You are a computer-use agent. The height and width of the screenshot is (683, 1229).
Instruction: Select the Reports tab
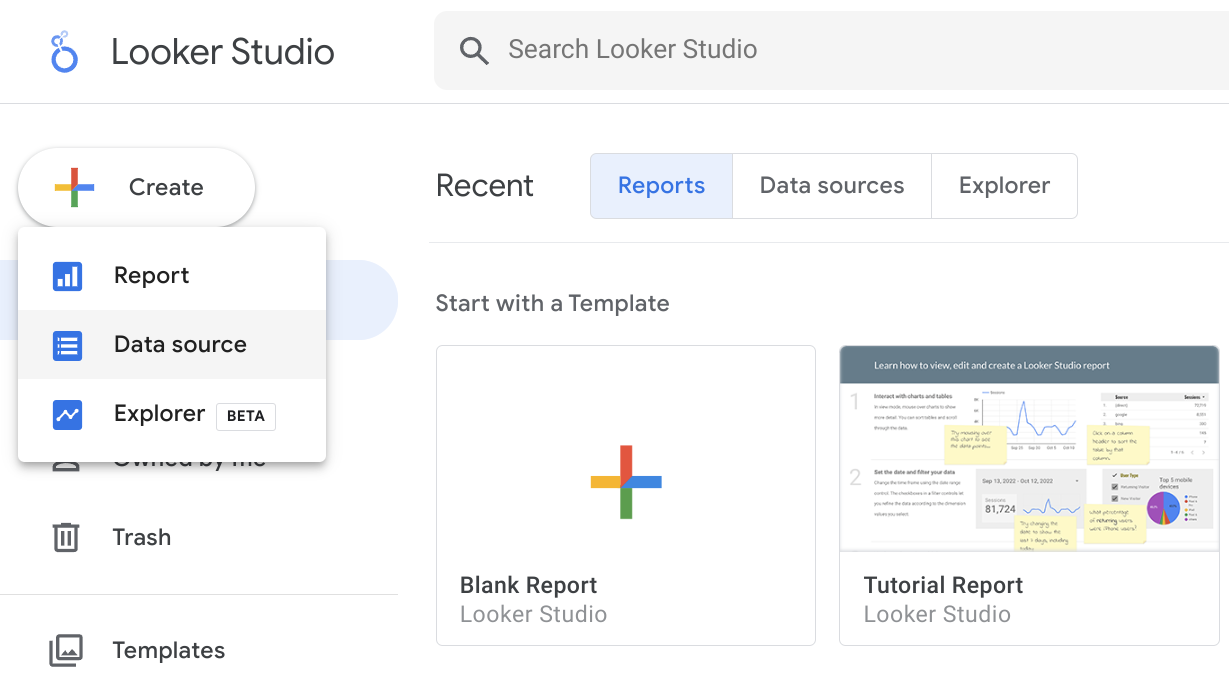click(660, 186)
